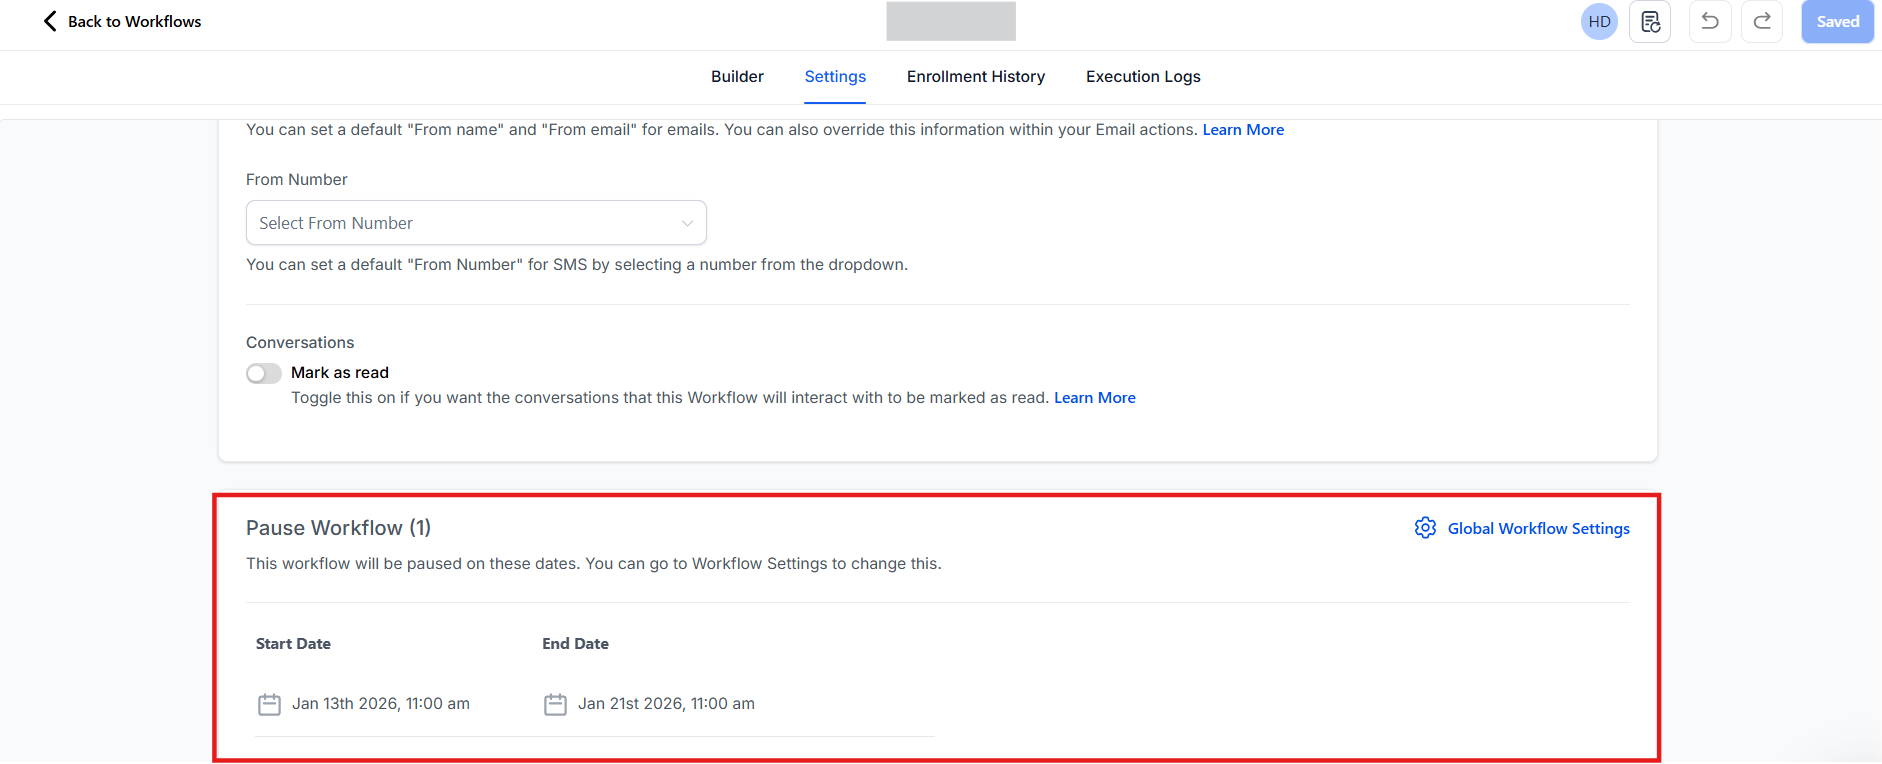Open the Global Workflow Settings link
This screenshot has height=764, width=1882.
[1538, 528]
